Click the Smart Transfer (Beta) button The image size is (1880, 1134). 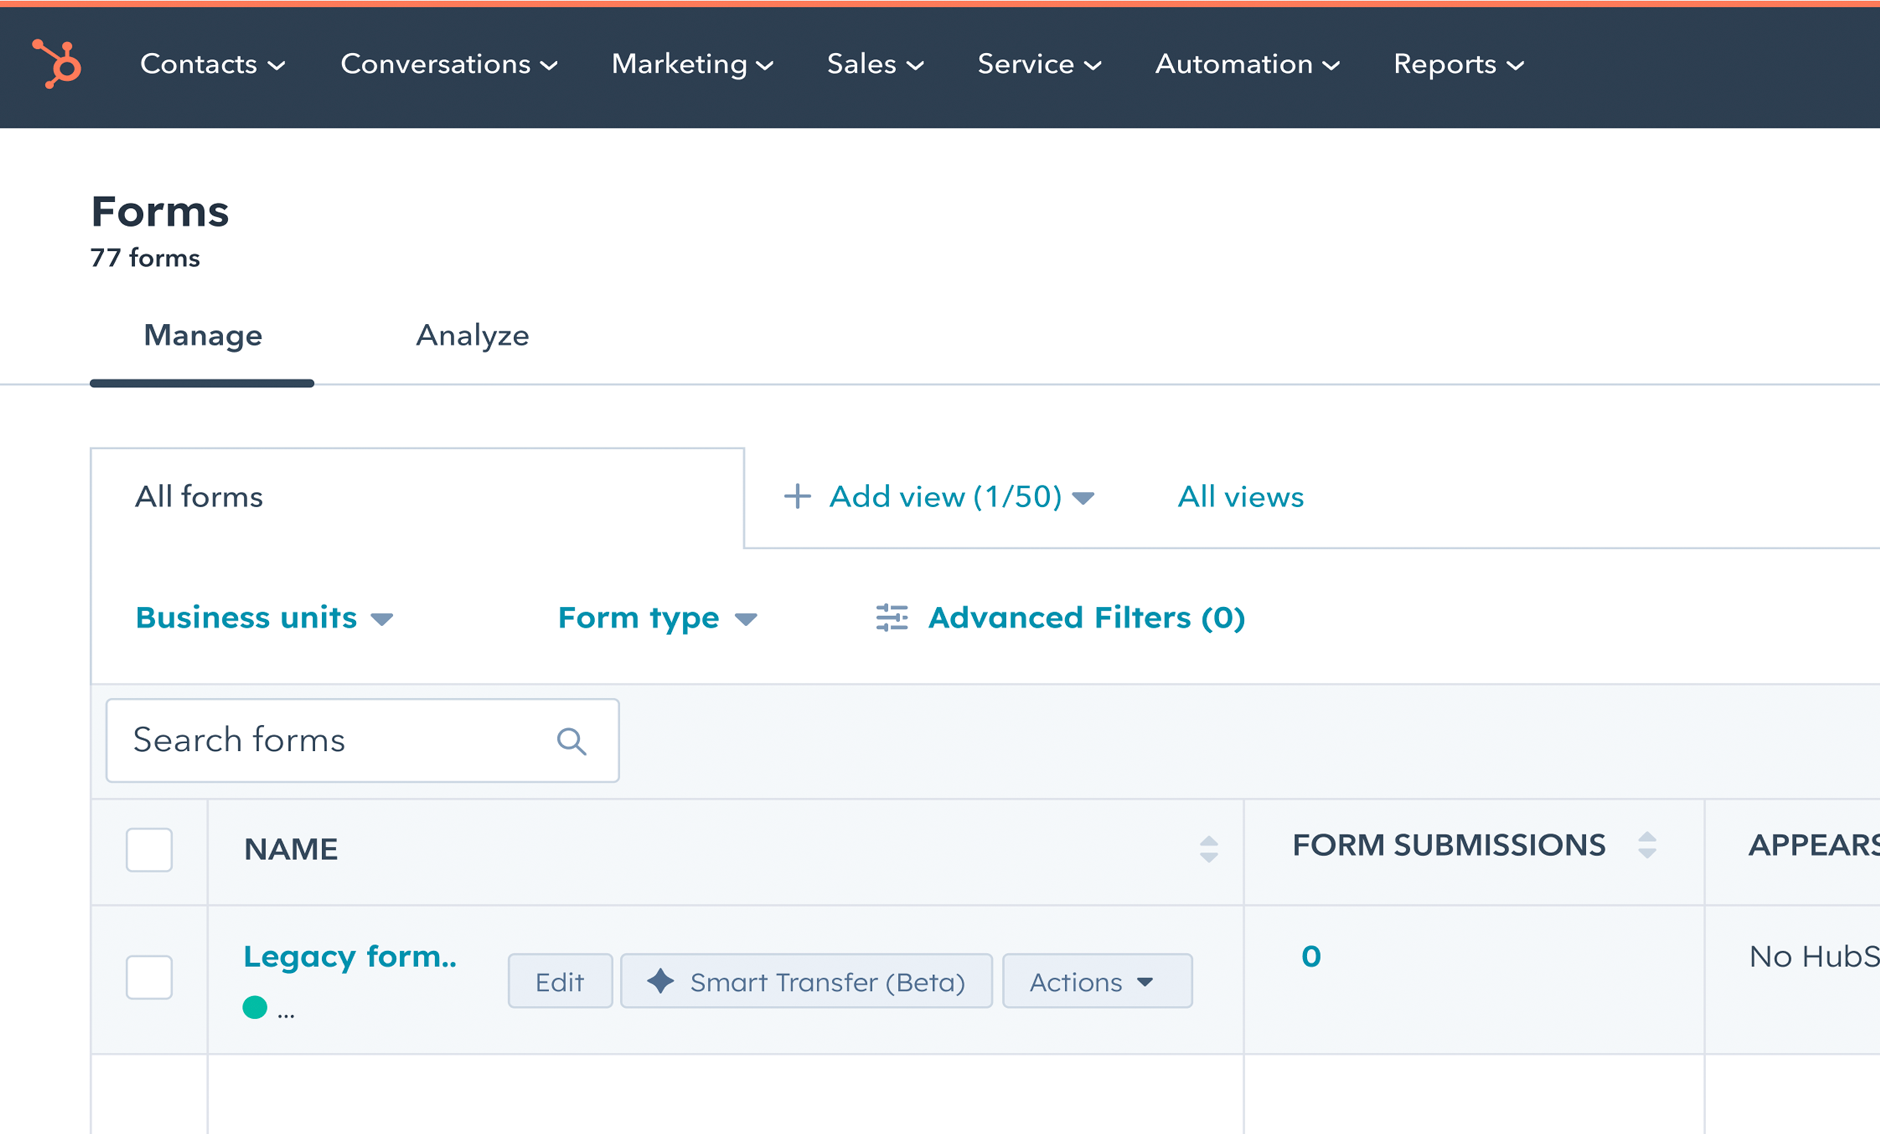tap(806, 981)
